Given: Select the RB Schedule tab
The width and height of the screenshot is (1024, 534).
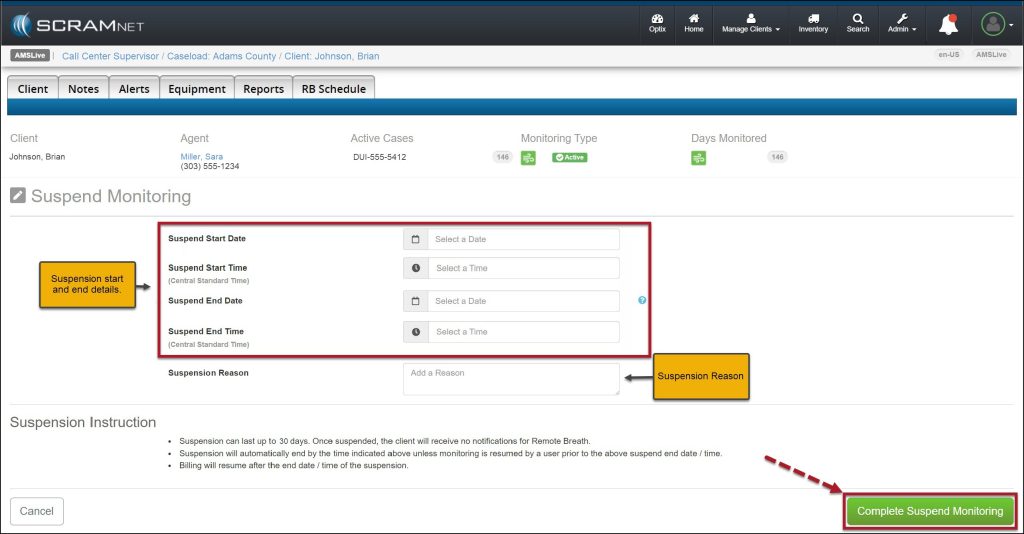Looking at the screenshot, I should 334,89.
